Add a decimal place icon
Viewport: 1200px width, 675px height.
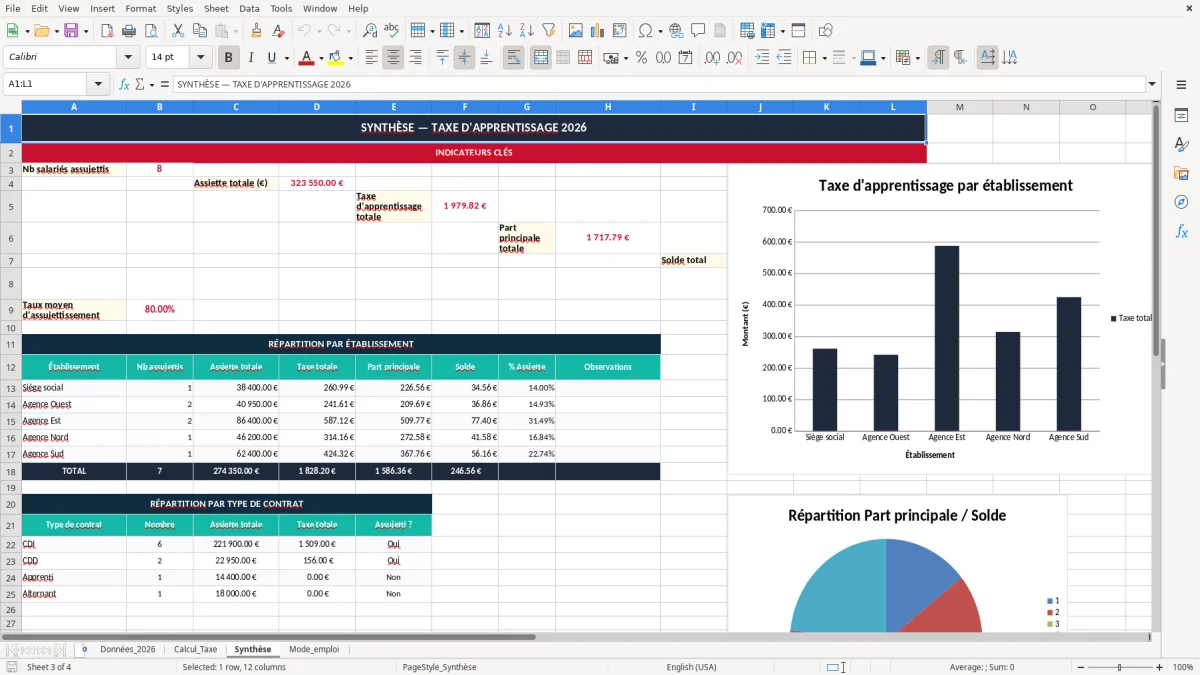coord(713,58)
